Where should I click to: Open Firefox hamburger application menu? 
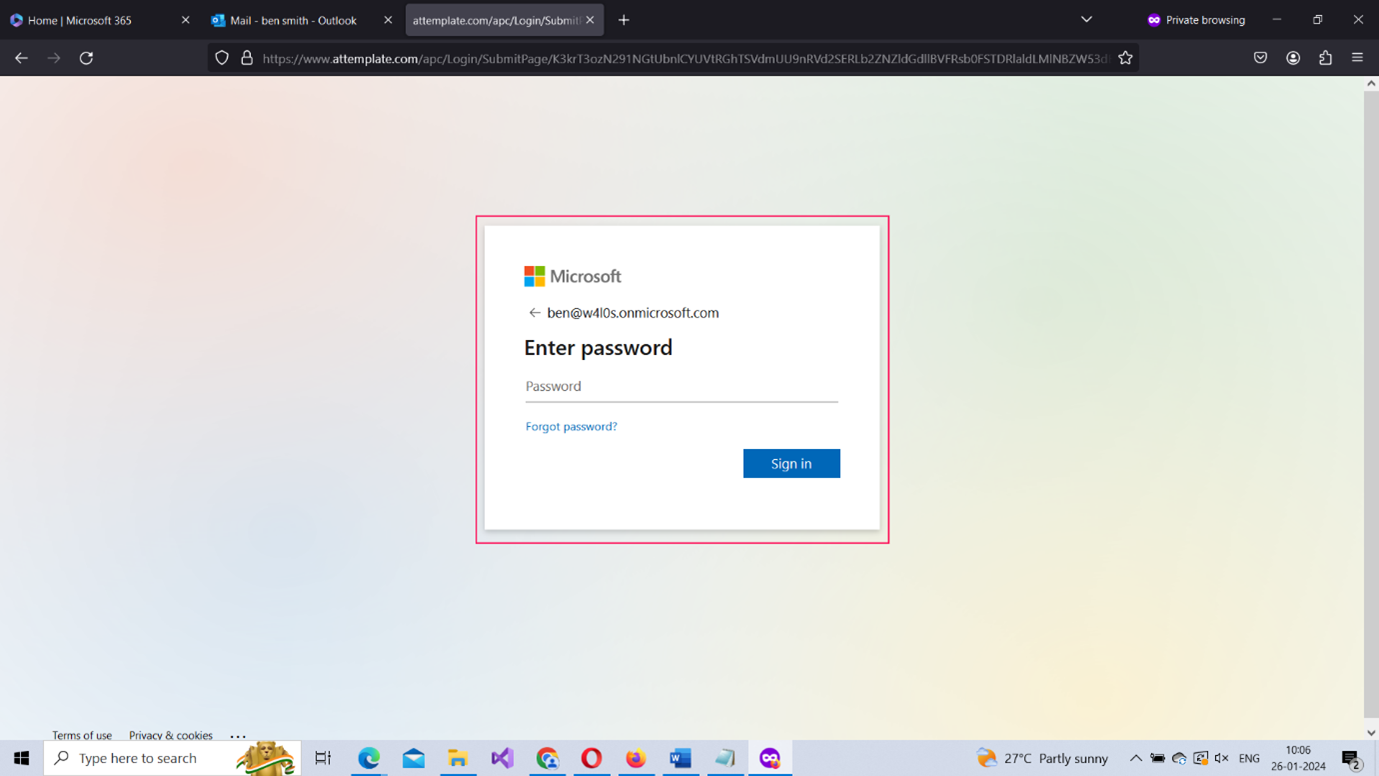1357,58
